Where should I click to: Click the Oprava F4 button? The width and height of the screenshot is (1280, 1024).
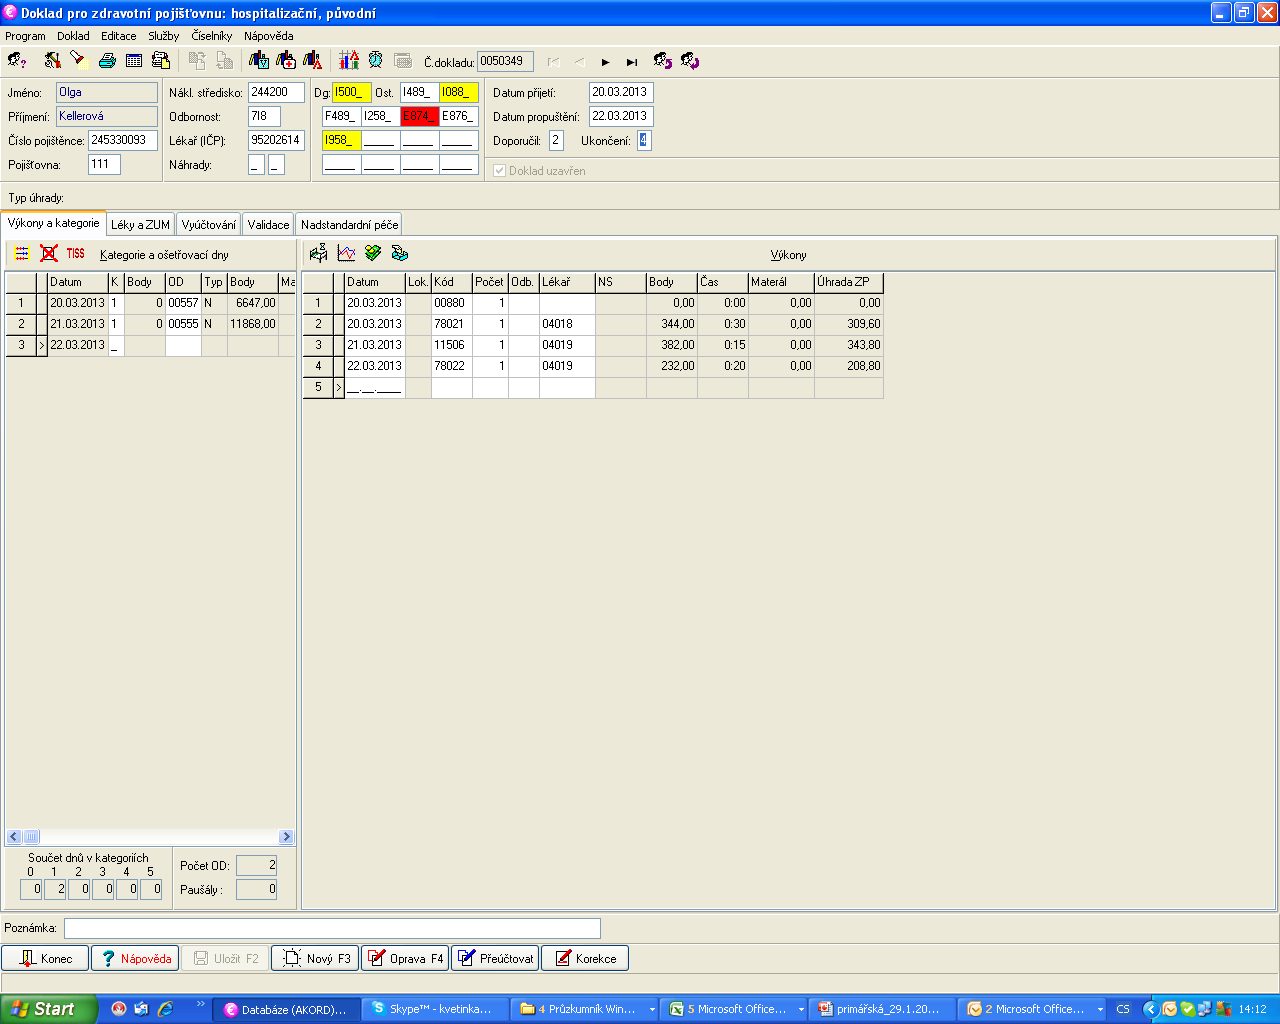(x=405, y=958)
